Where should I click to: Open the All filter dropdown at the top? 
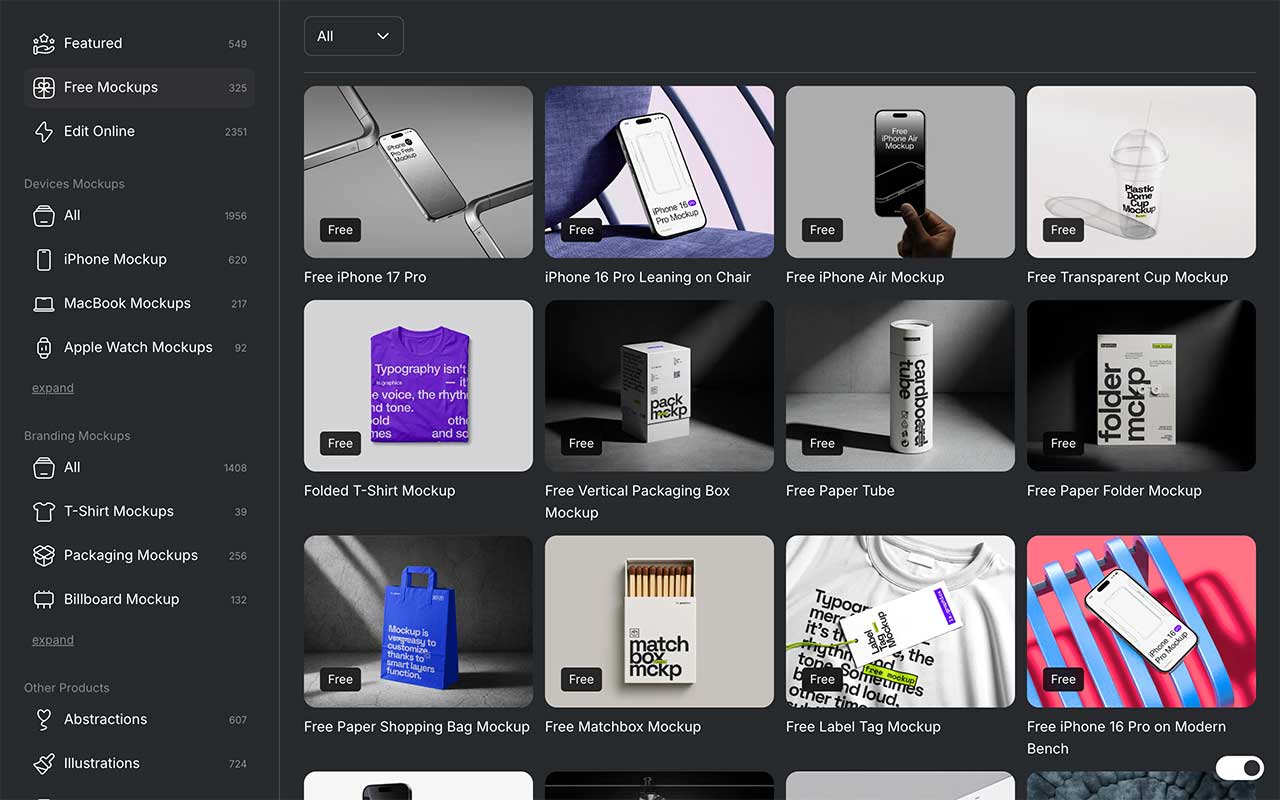(x=353, y=35)
